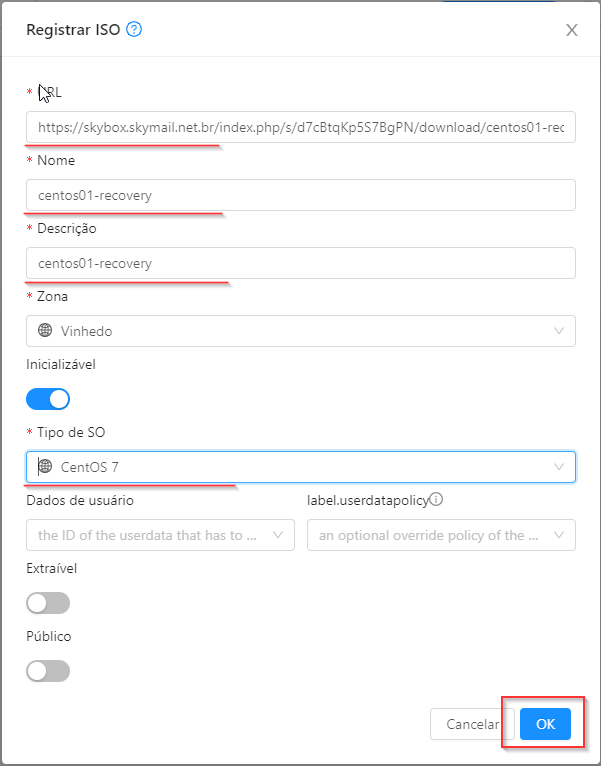Enable the Extraível toggle
This screenshot has height=766, width=601.
pyautogui.click(x=48, y=603)
